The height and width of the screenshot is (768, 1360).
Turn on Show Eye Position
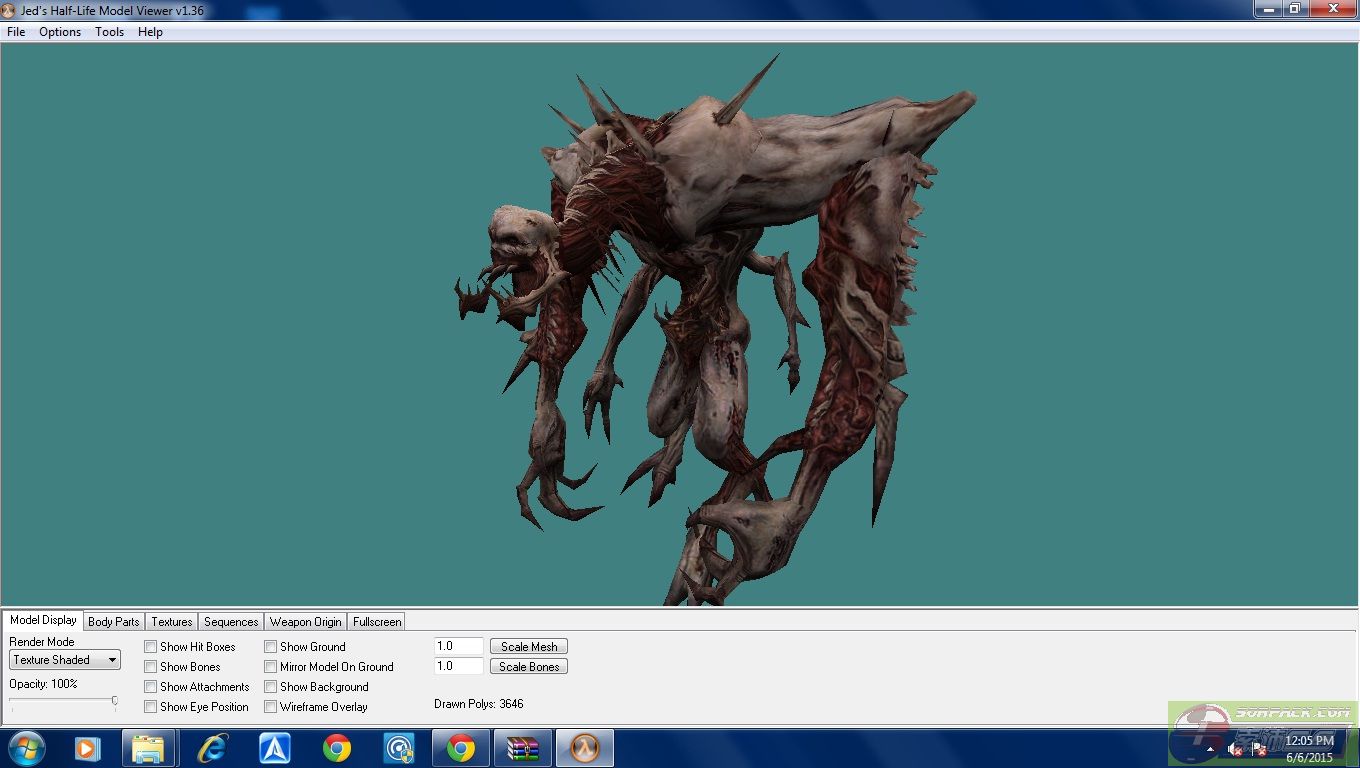pos(151,707)
